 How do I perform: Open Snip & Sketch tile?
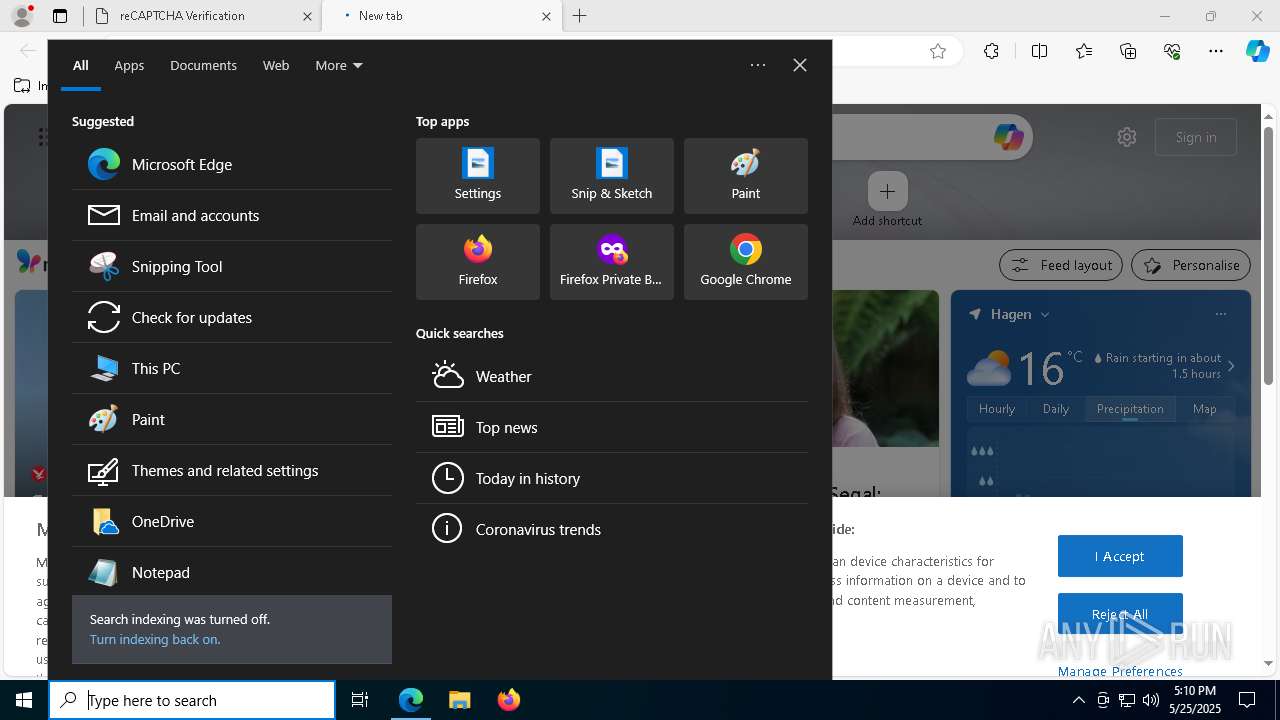coord(612,176)
